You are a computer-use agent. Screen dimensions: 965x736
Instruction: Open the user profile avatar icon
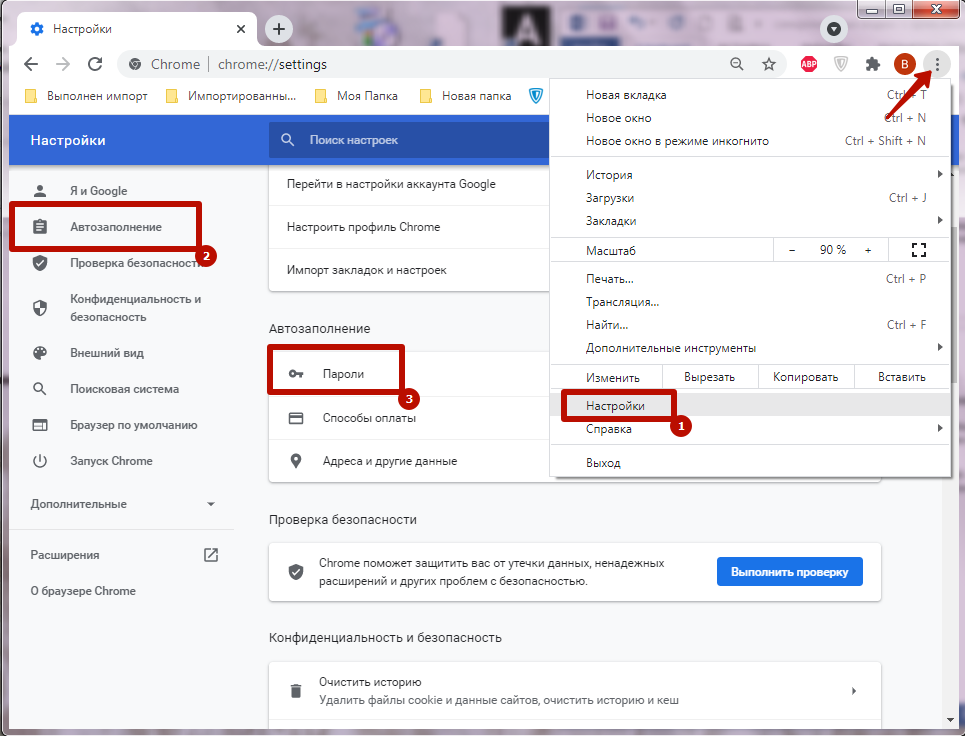pyautogui.click(x=904, y=64)
